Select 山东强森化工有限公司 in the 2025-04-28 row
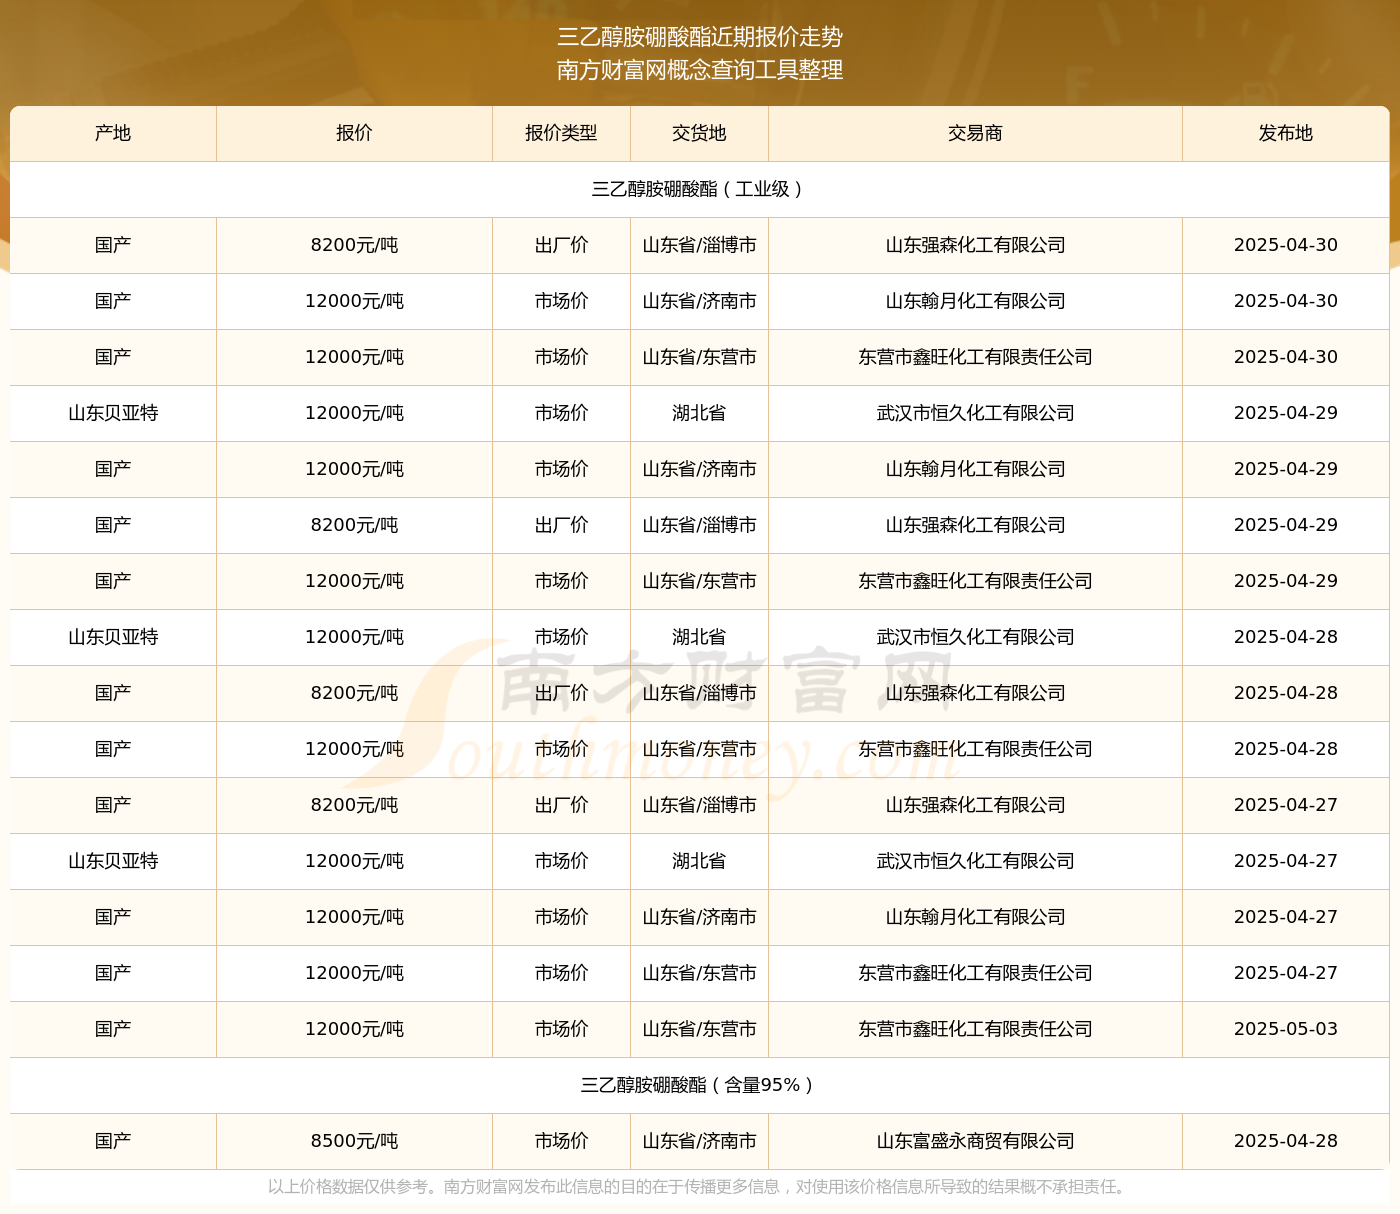Image resolution: width=1400 pixels, height=1214 pixels. (975, 693)
